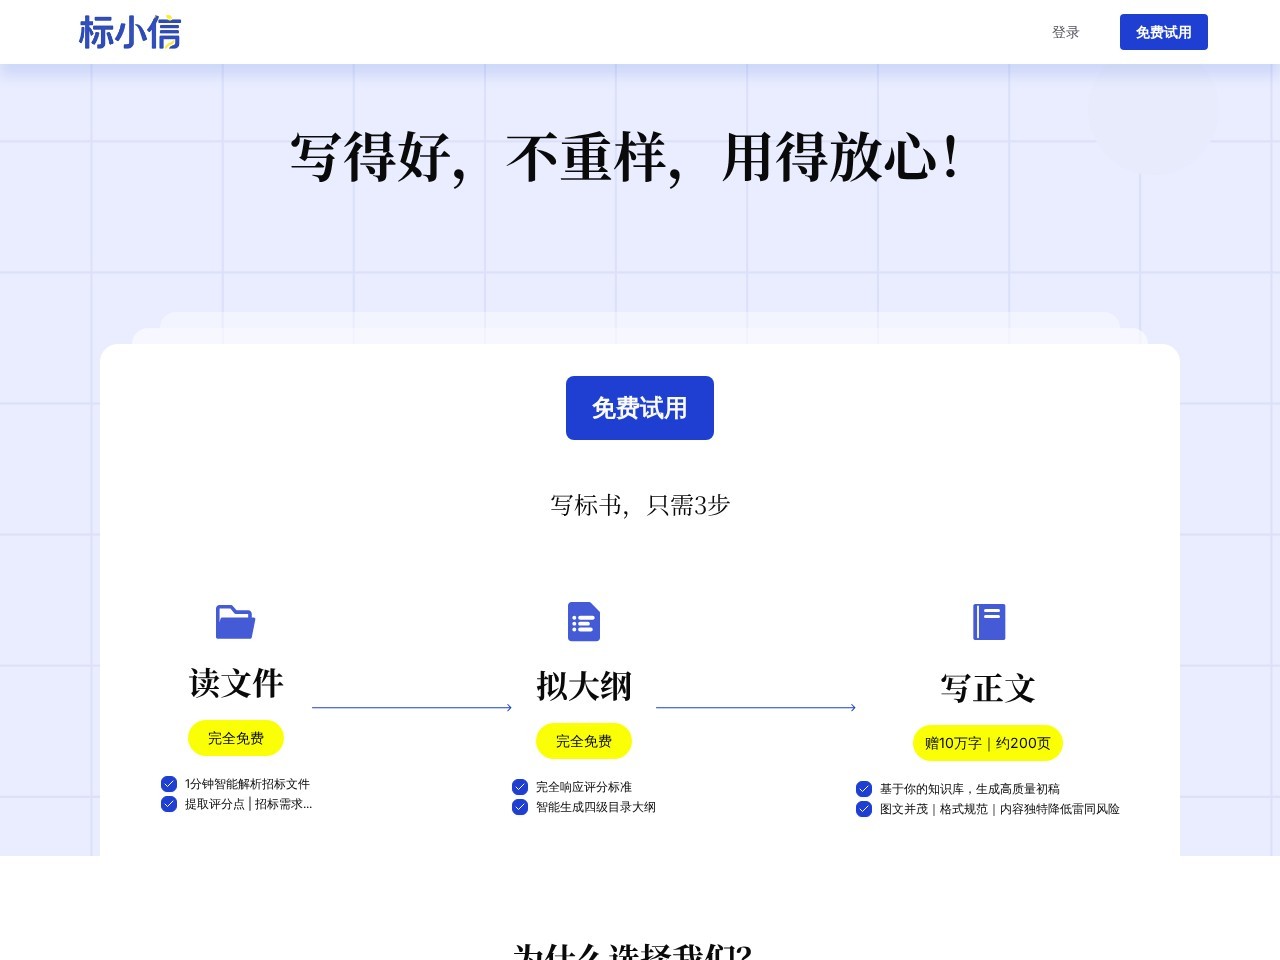
Task: Click the yellow 完全免费 badge under 读文件
Action: [236, 738]
